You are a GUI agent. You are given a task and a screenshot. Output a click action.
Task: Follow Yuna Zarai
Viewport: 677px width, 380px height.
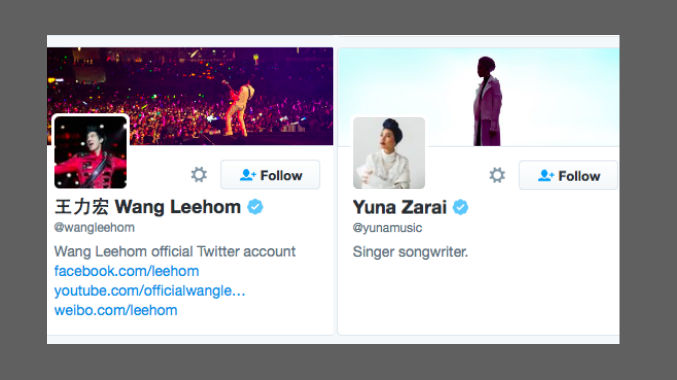click(568, 175)
